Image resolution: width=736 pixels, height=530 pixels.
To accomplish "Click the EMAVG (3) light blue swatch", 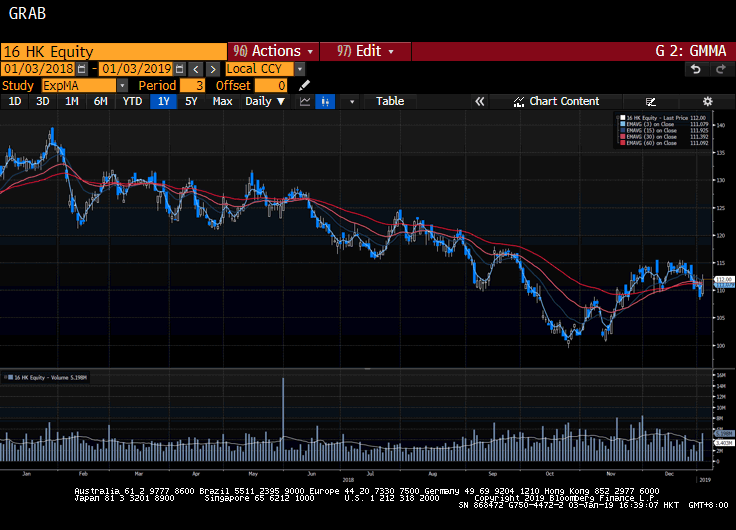I will [622, 124].
